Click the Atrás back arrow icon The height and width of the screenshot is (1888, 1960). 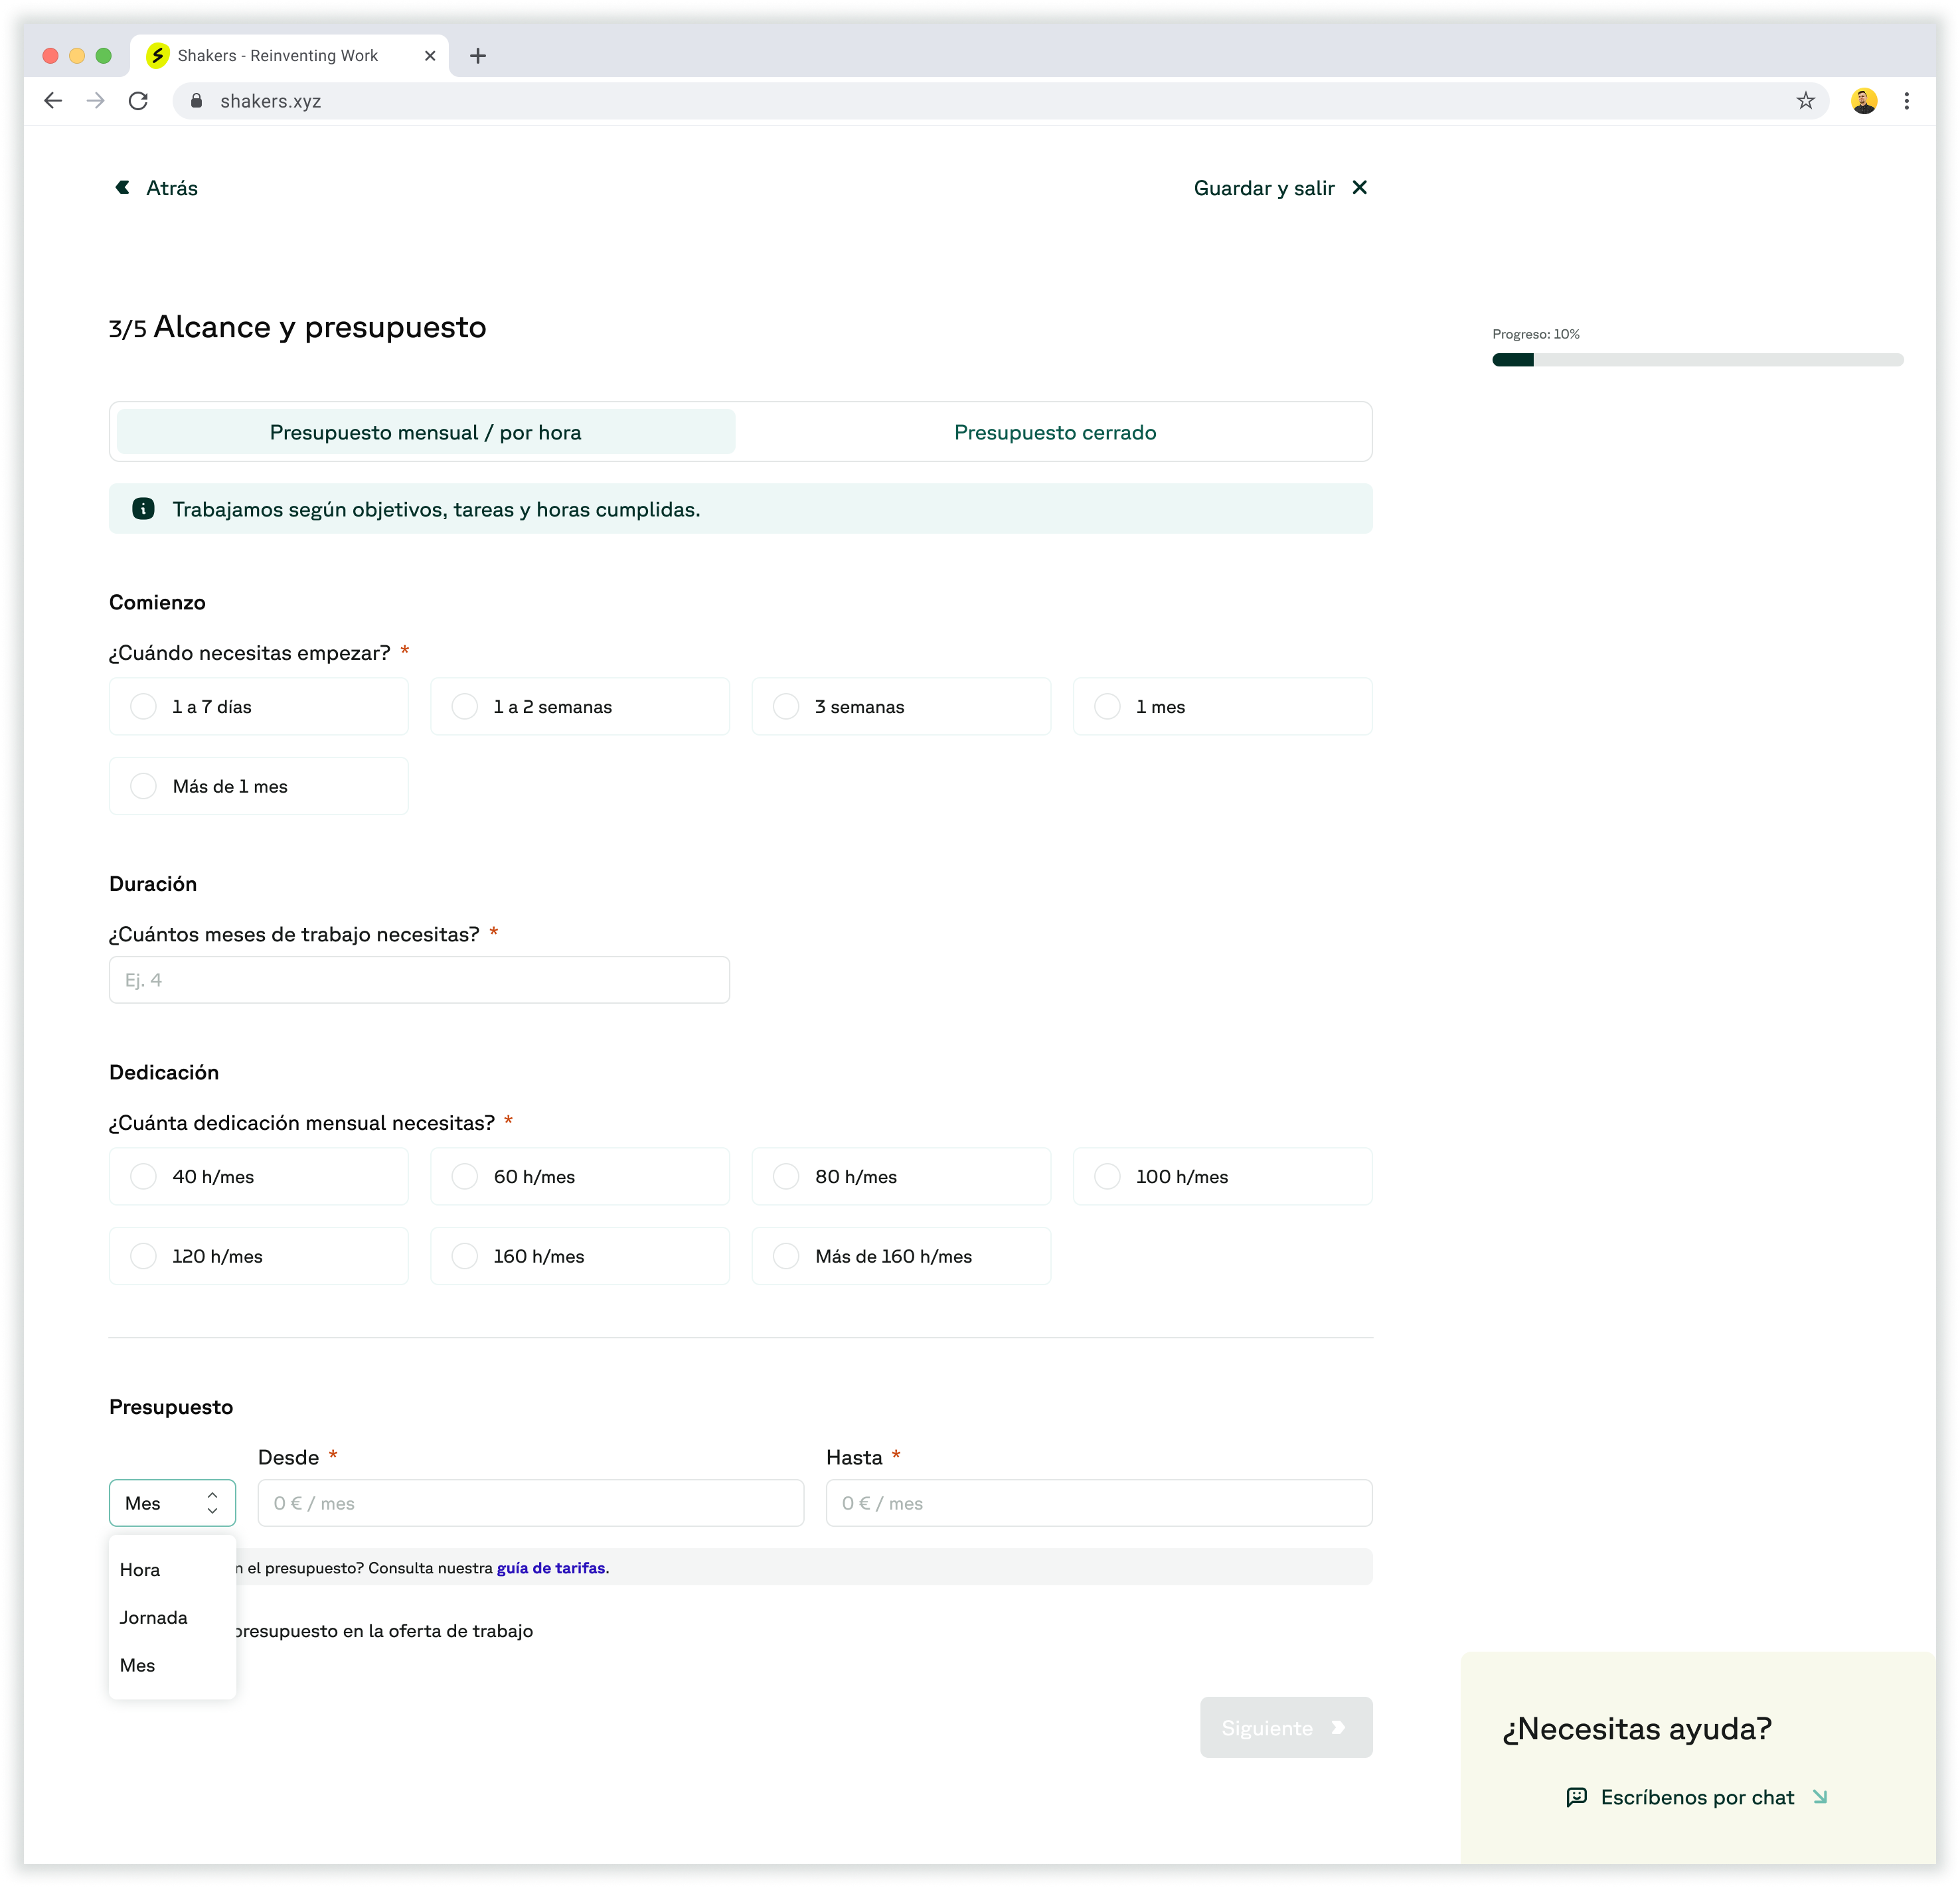click(x=122, y=187)
